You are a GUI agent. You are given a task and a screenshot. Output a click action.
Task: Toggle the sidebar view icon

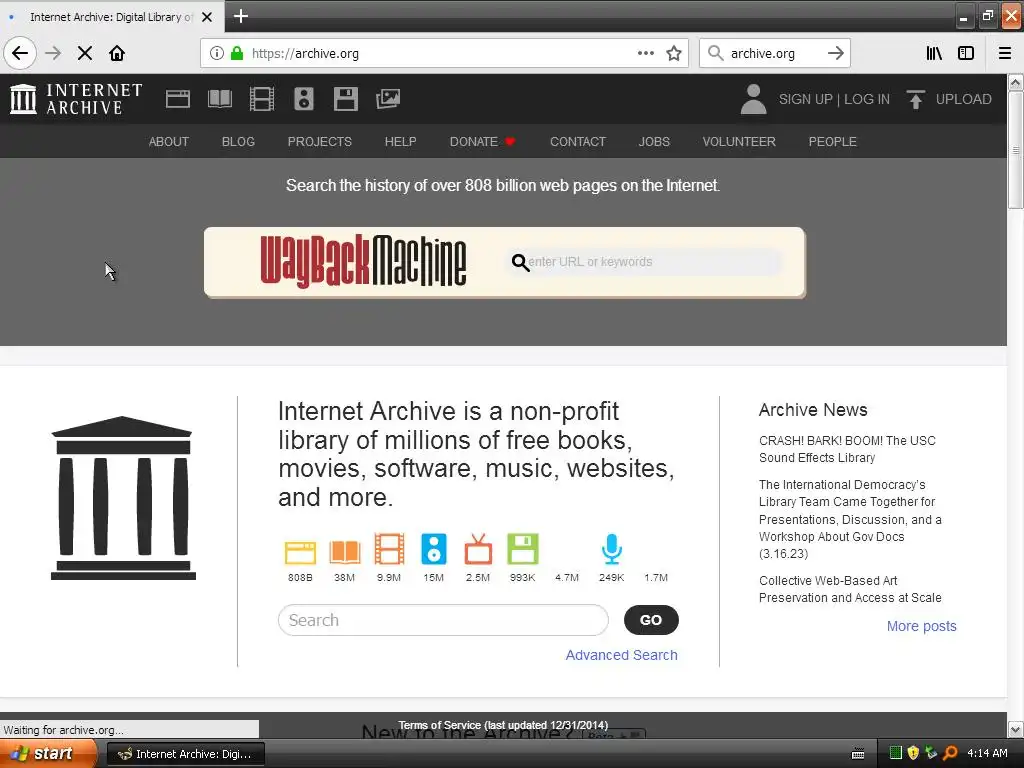click(x=966, y=53)
